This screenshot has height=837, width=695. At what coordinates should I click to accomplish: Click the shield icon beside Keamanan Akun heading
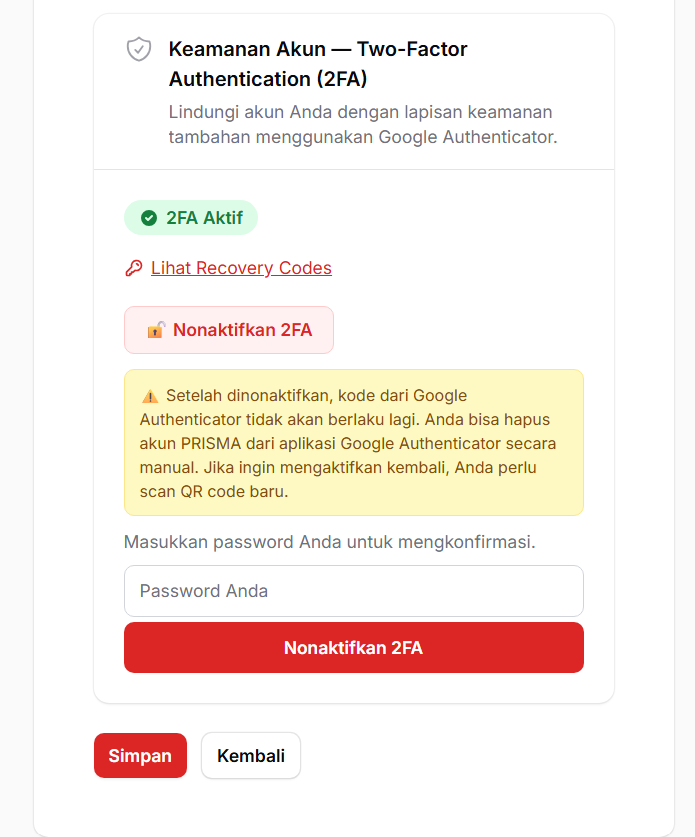[138, 50]
